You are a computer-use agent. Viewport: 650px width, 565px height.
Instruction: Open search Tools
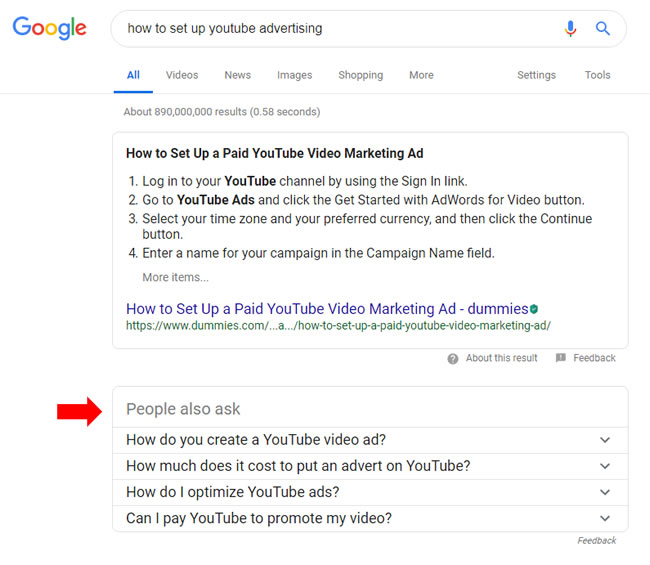pos(597,75)
